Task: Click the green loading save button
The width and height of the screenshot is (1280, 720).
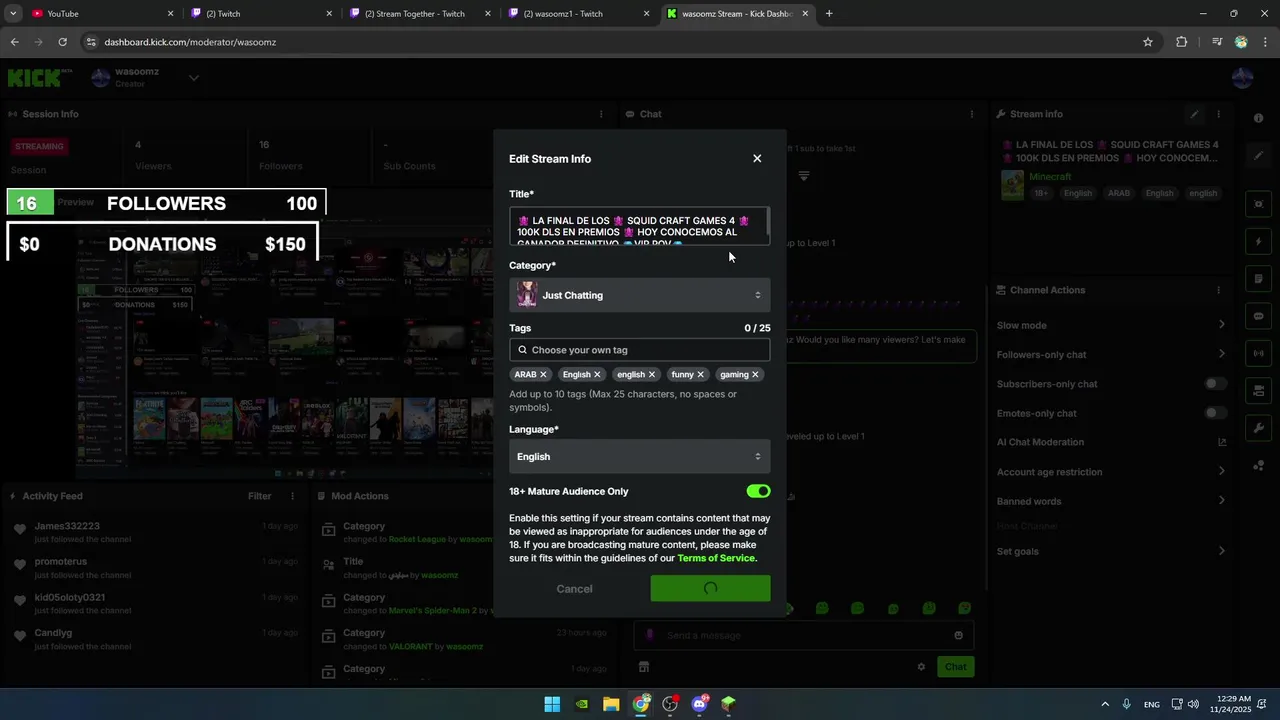Action: [x=710, y=589]
